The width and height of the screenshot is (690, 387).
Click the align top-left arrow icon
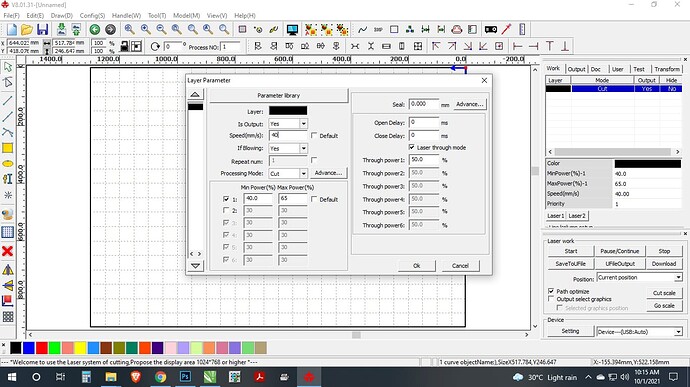pos(436,46)
